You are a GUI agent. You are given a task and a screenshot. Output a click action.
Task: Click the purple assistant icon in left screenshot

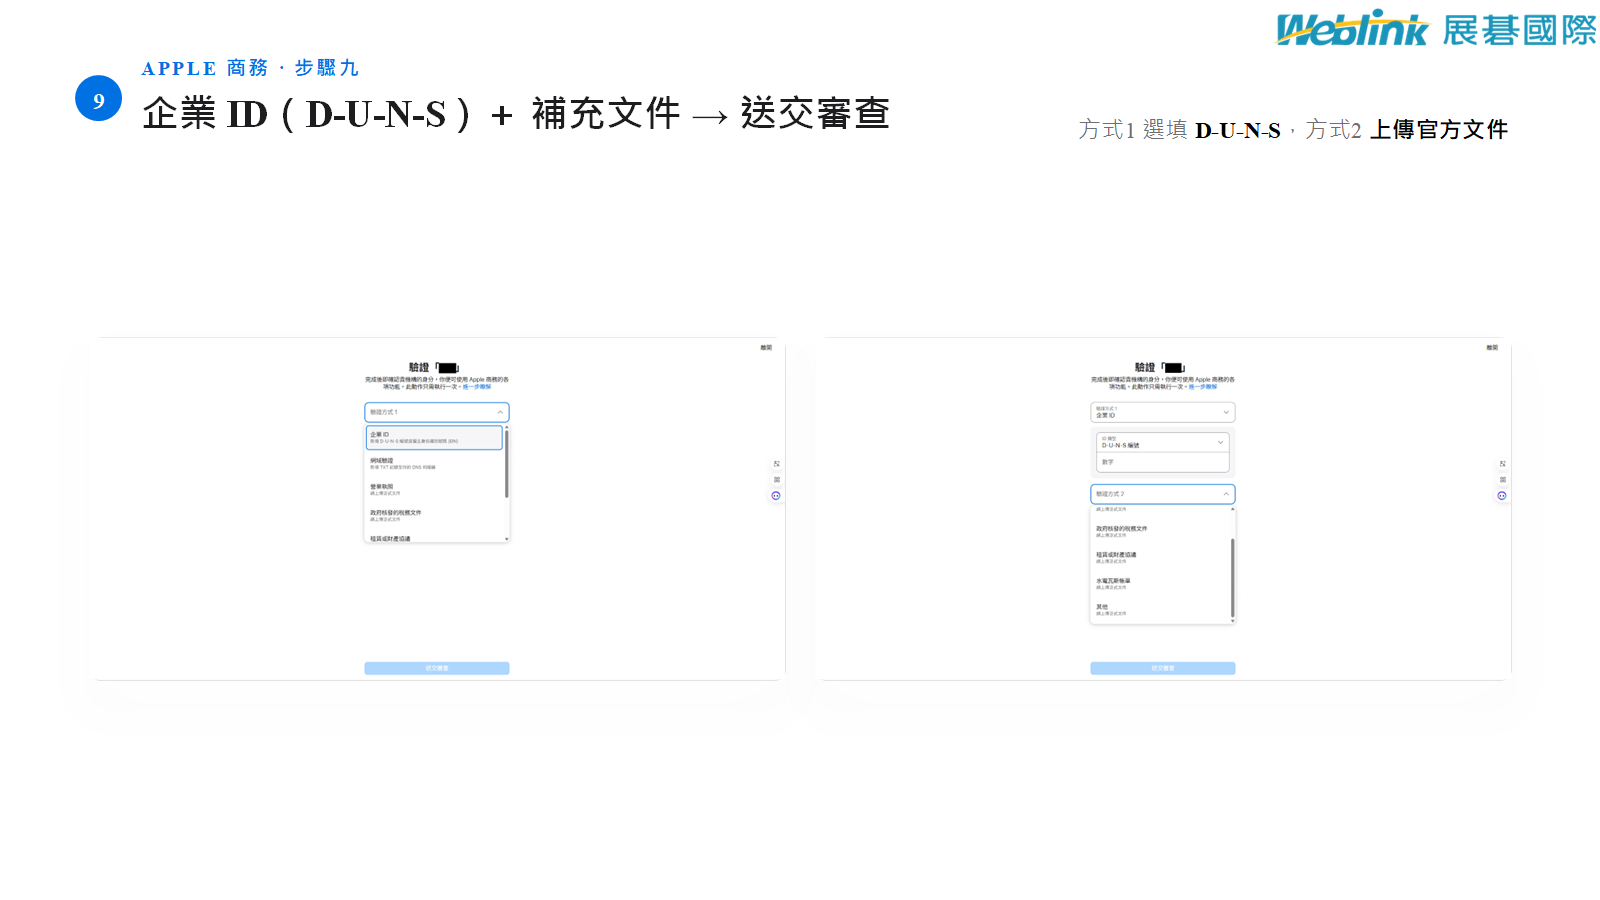(776, 496)
